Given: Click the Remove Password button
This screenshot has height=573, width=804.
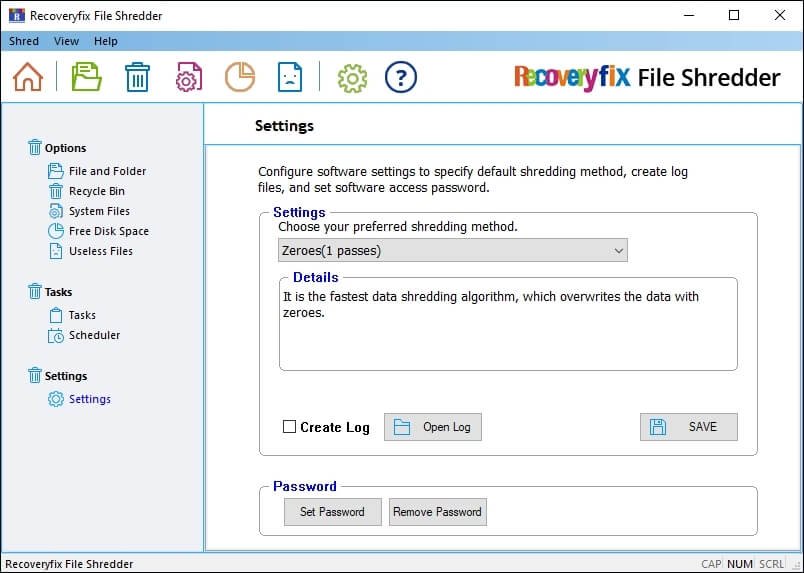Looking at the screenshot, I should (x=437, y=512).
